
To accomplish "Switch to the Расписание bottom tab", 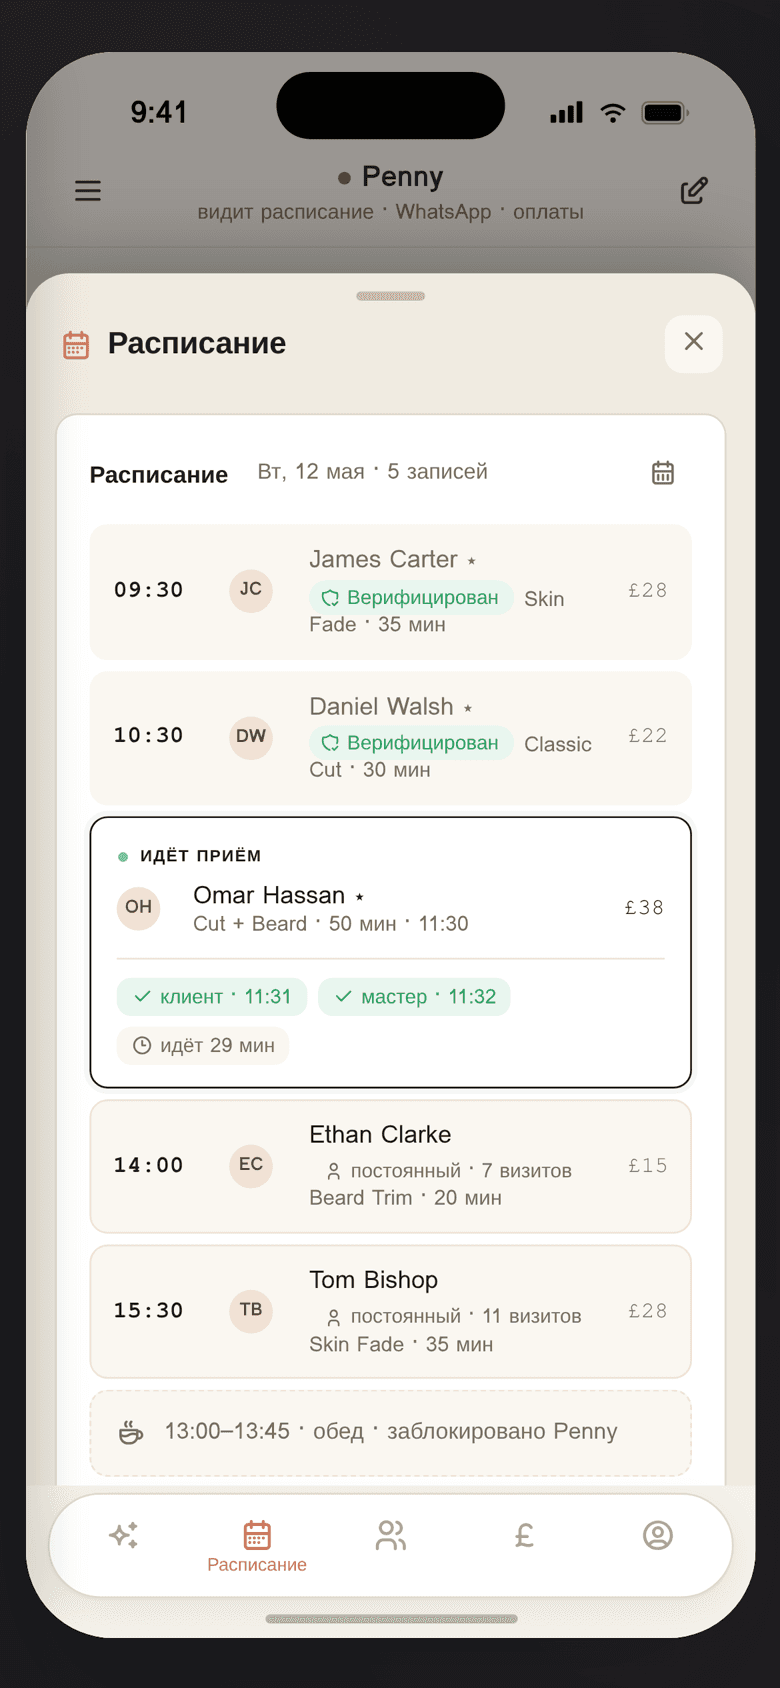I will [x=257, y=1546].
